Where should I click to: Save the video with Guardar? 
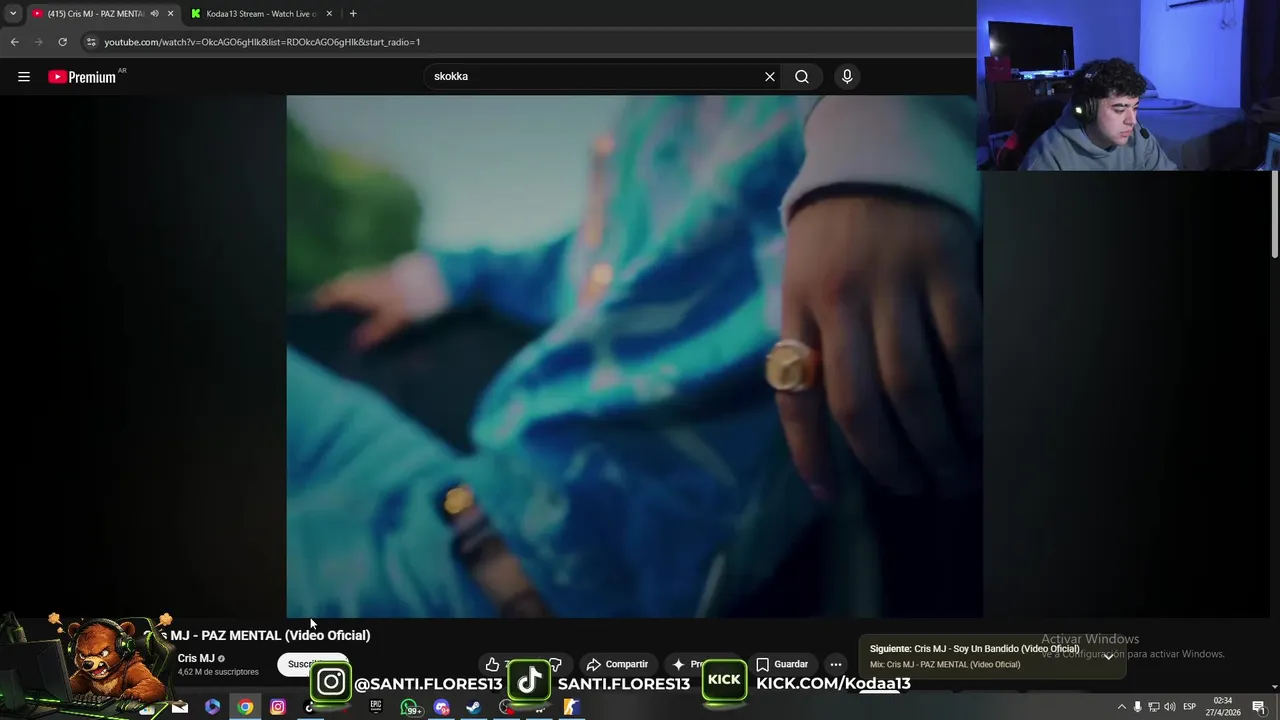[782, 664]
